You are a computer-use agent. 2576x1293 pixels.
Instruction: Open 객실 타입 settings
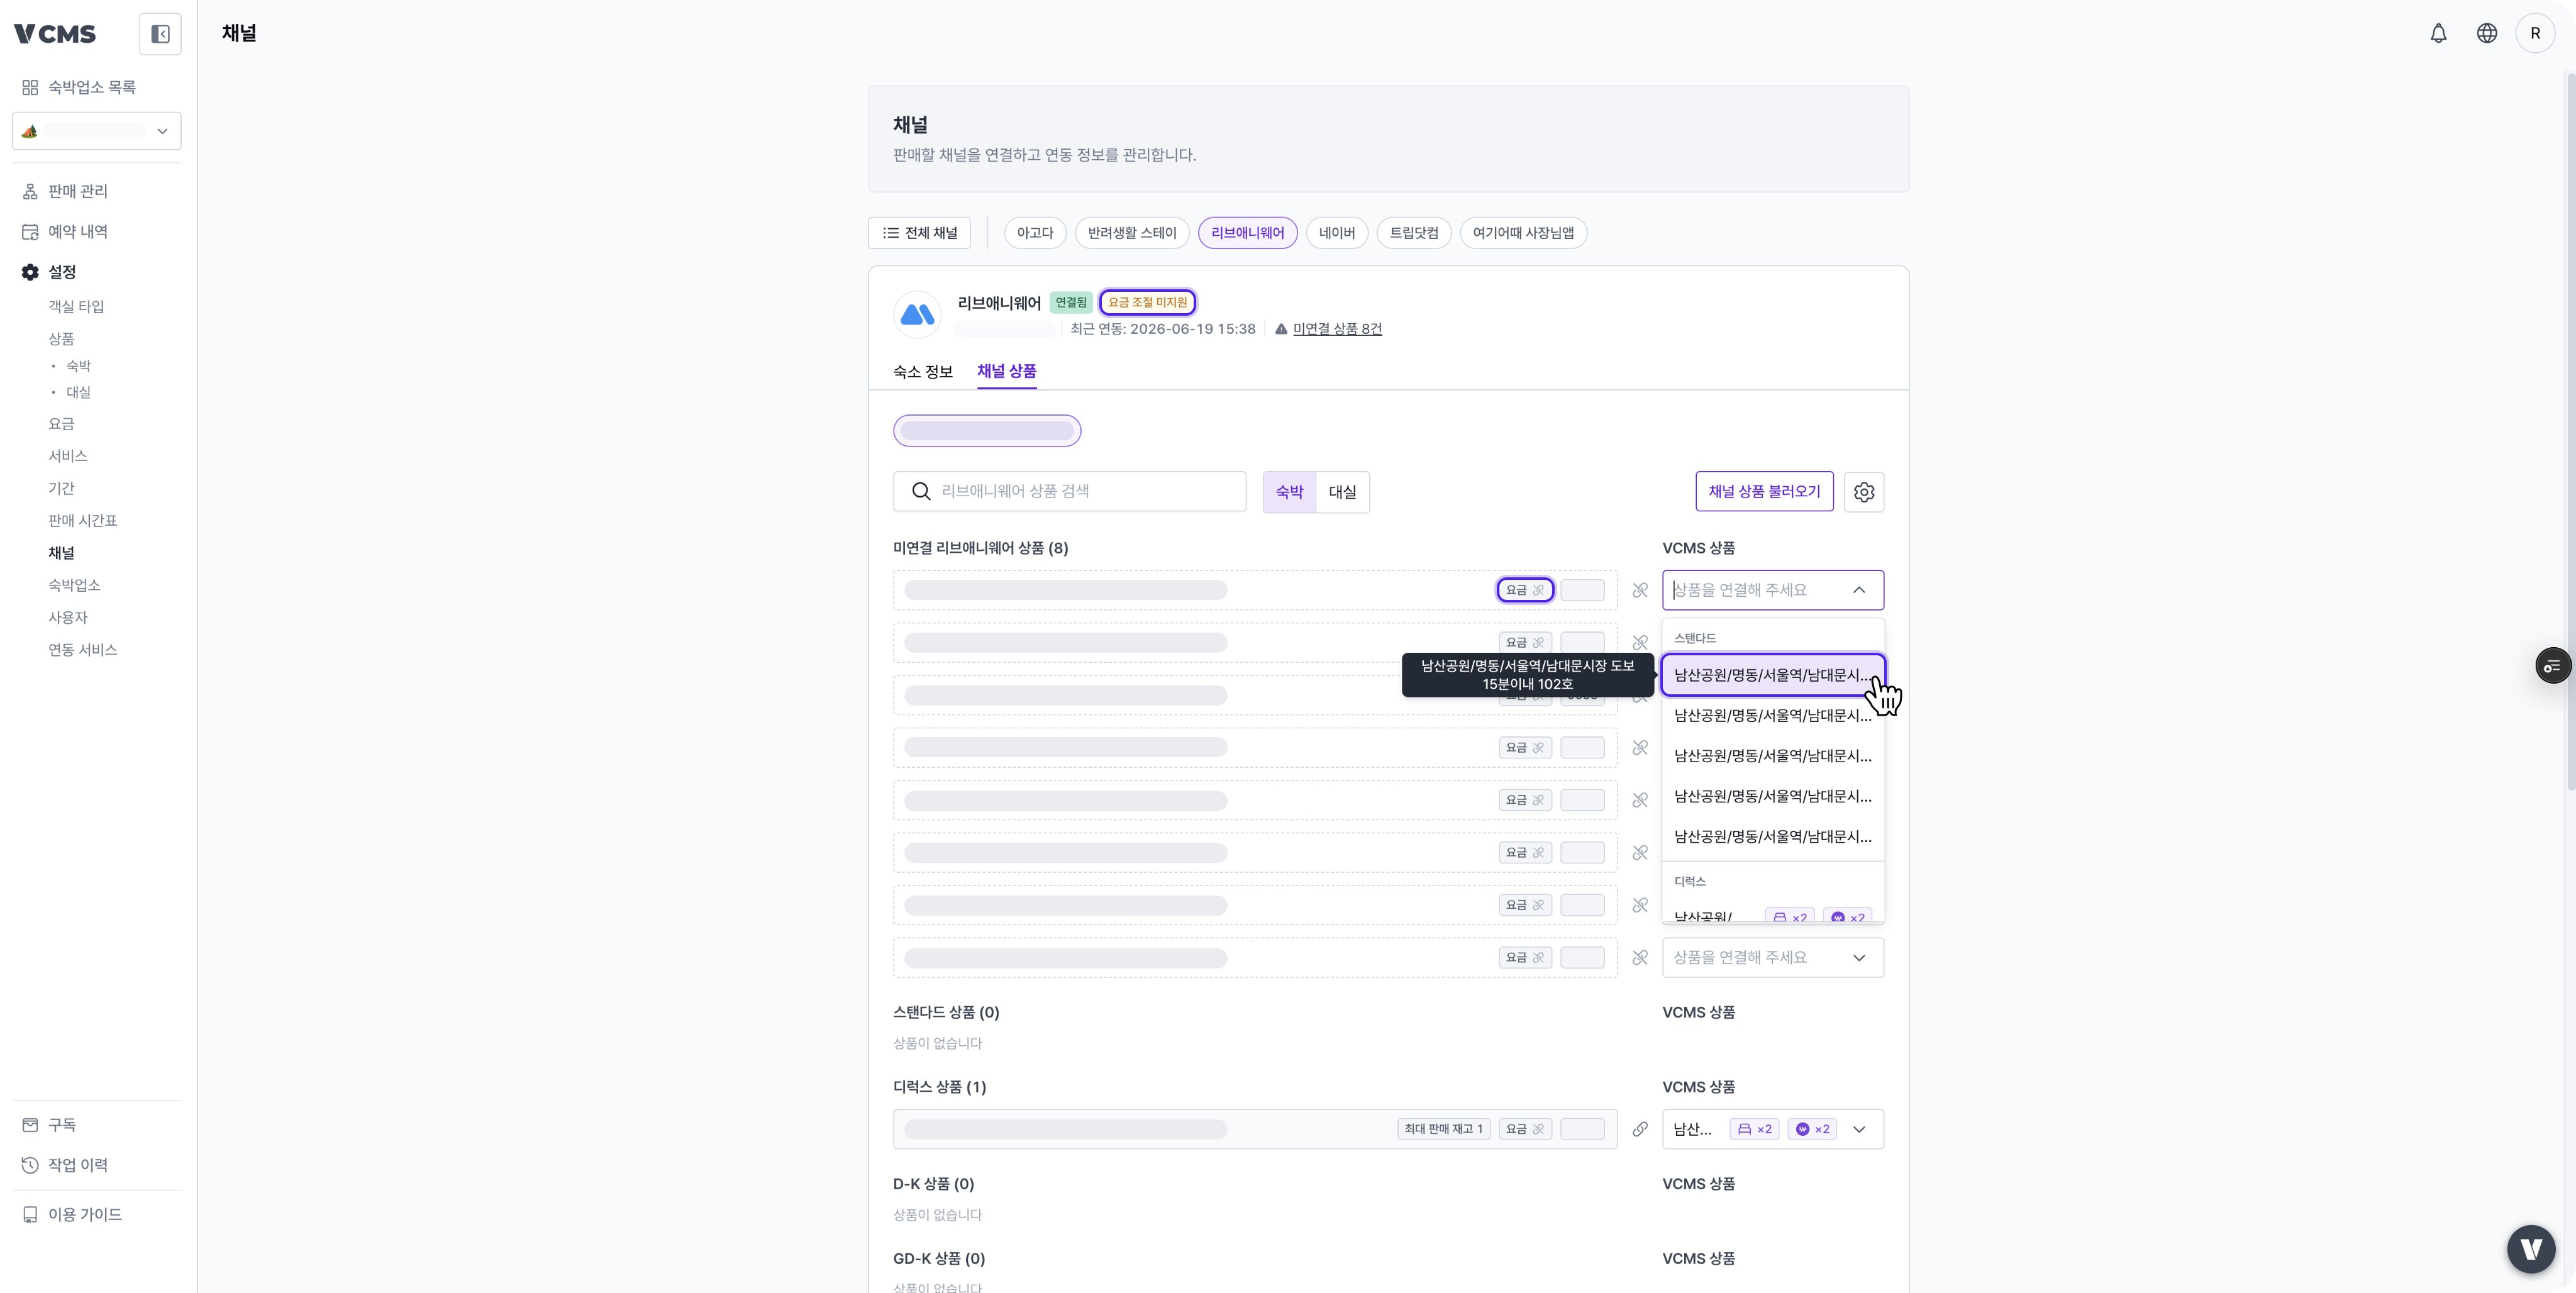coord(76,307)
